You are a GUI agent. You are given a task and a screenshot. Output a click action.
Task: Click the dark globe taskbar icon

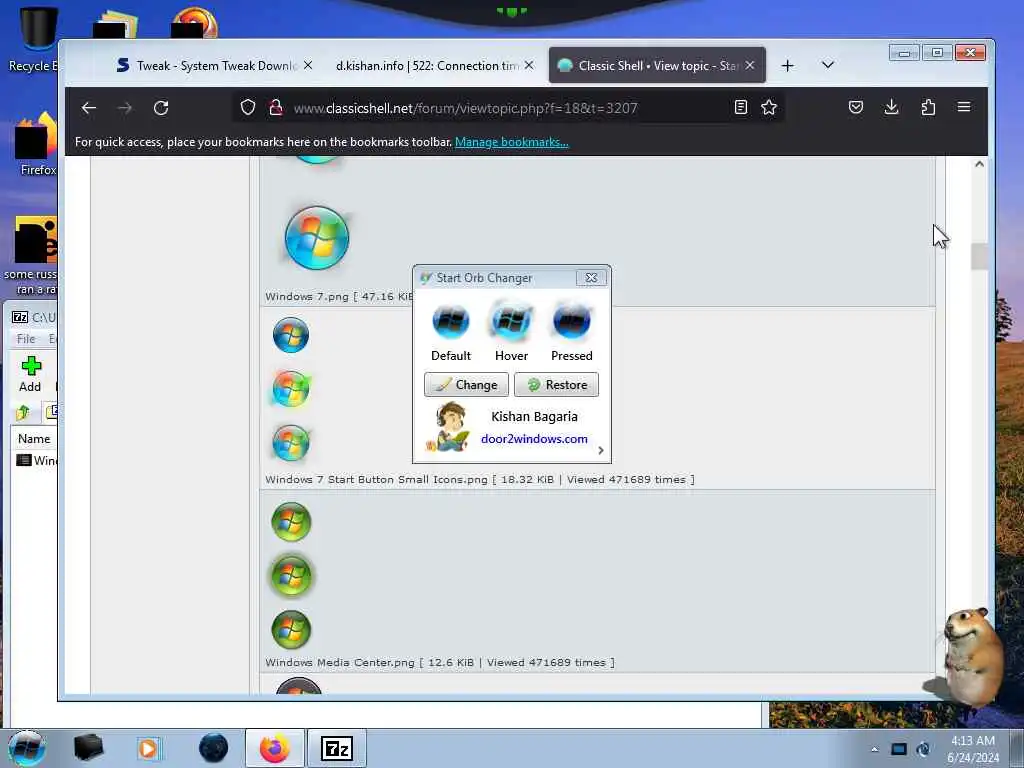point(213,748)
